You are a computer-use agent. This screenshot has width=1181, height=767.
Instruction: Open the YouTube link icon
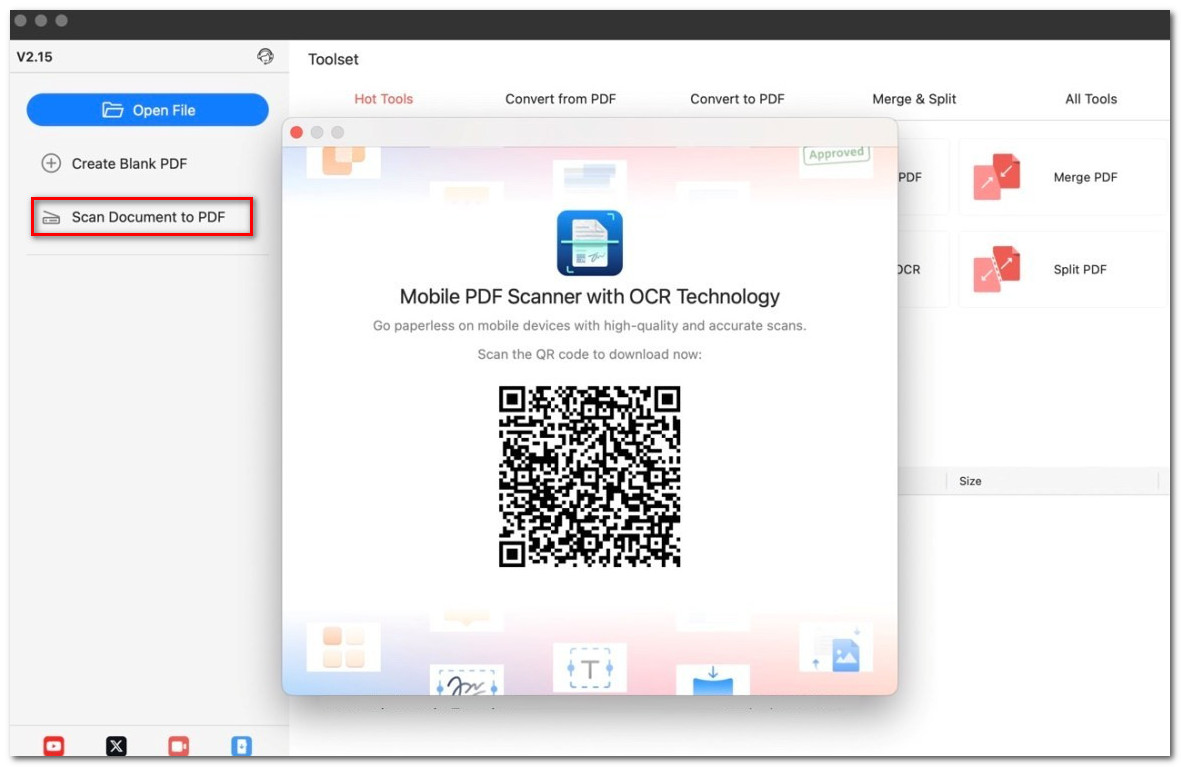(x=54, y=746)
